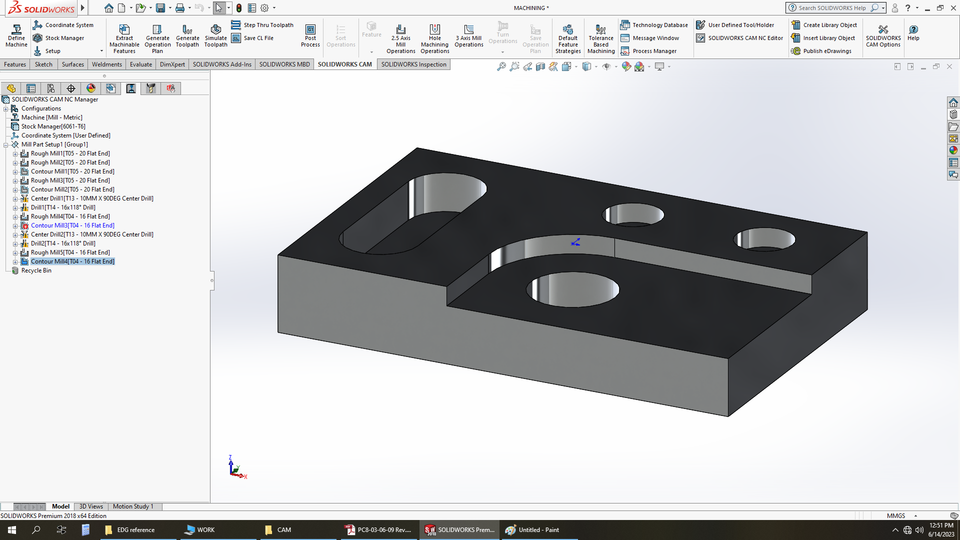Switch to the Features ribbon tab
This screenshot has width=960, height=540.
tap(15, 64)
